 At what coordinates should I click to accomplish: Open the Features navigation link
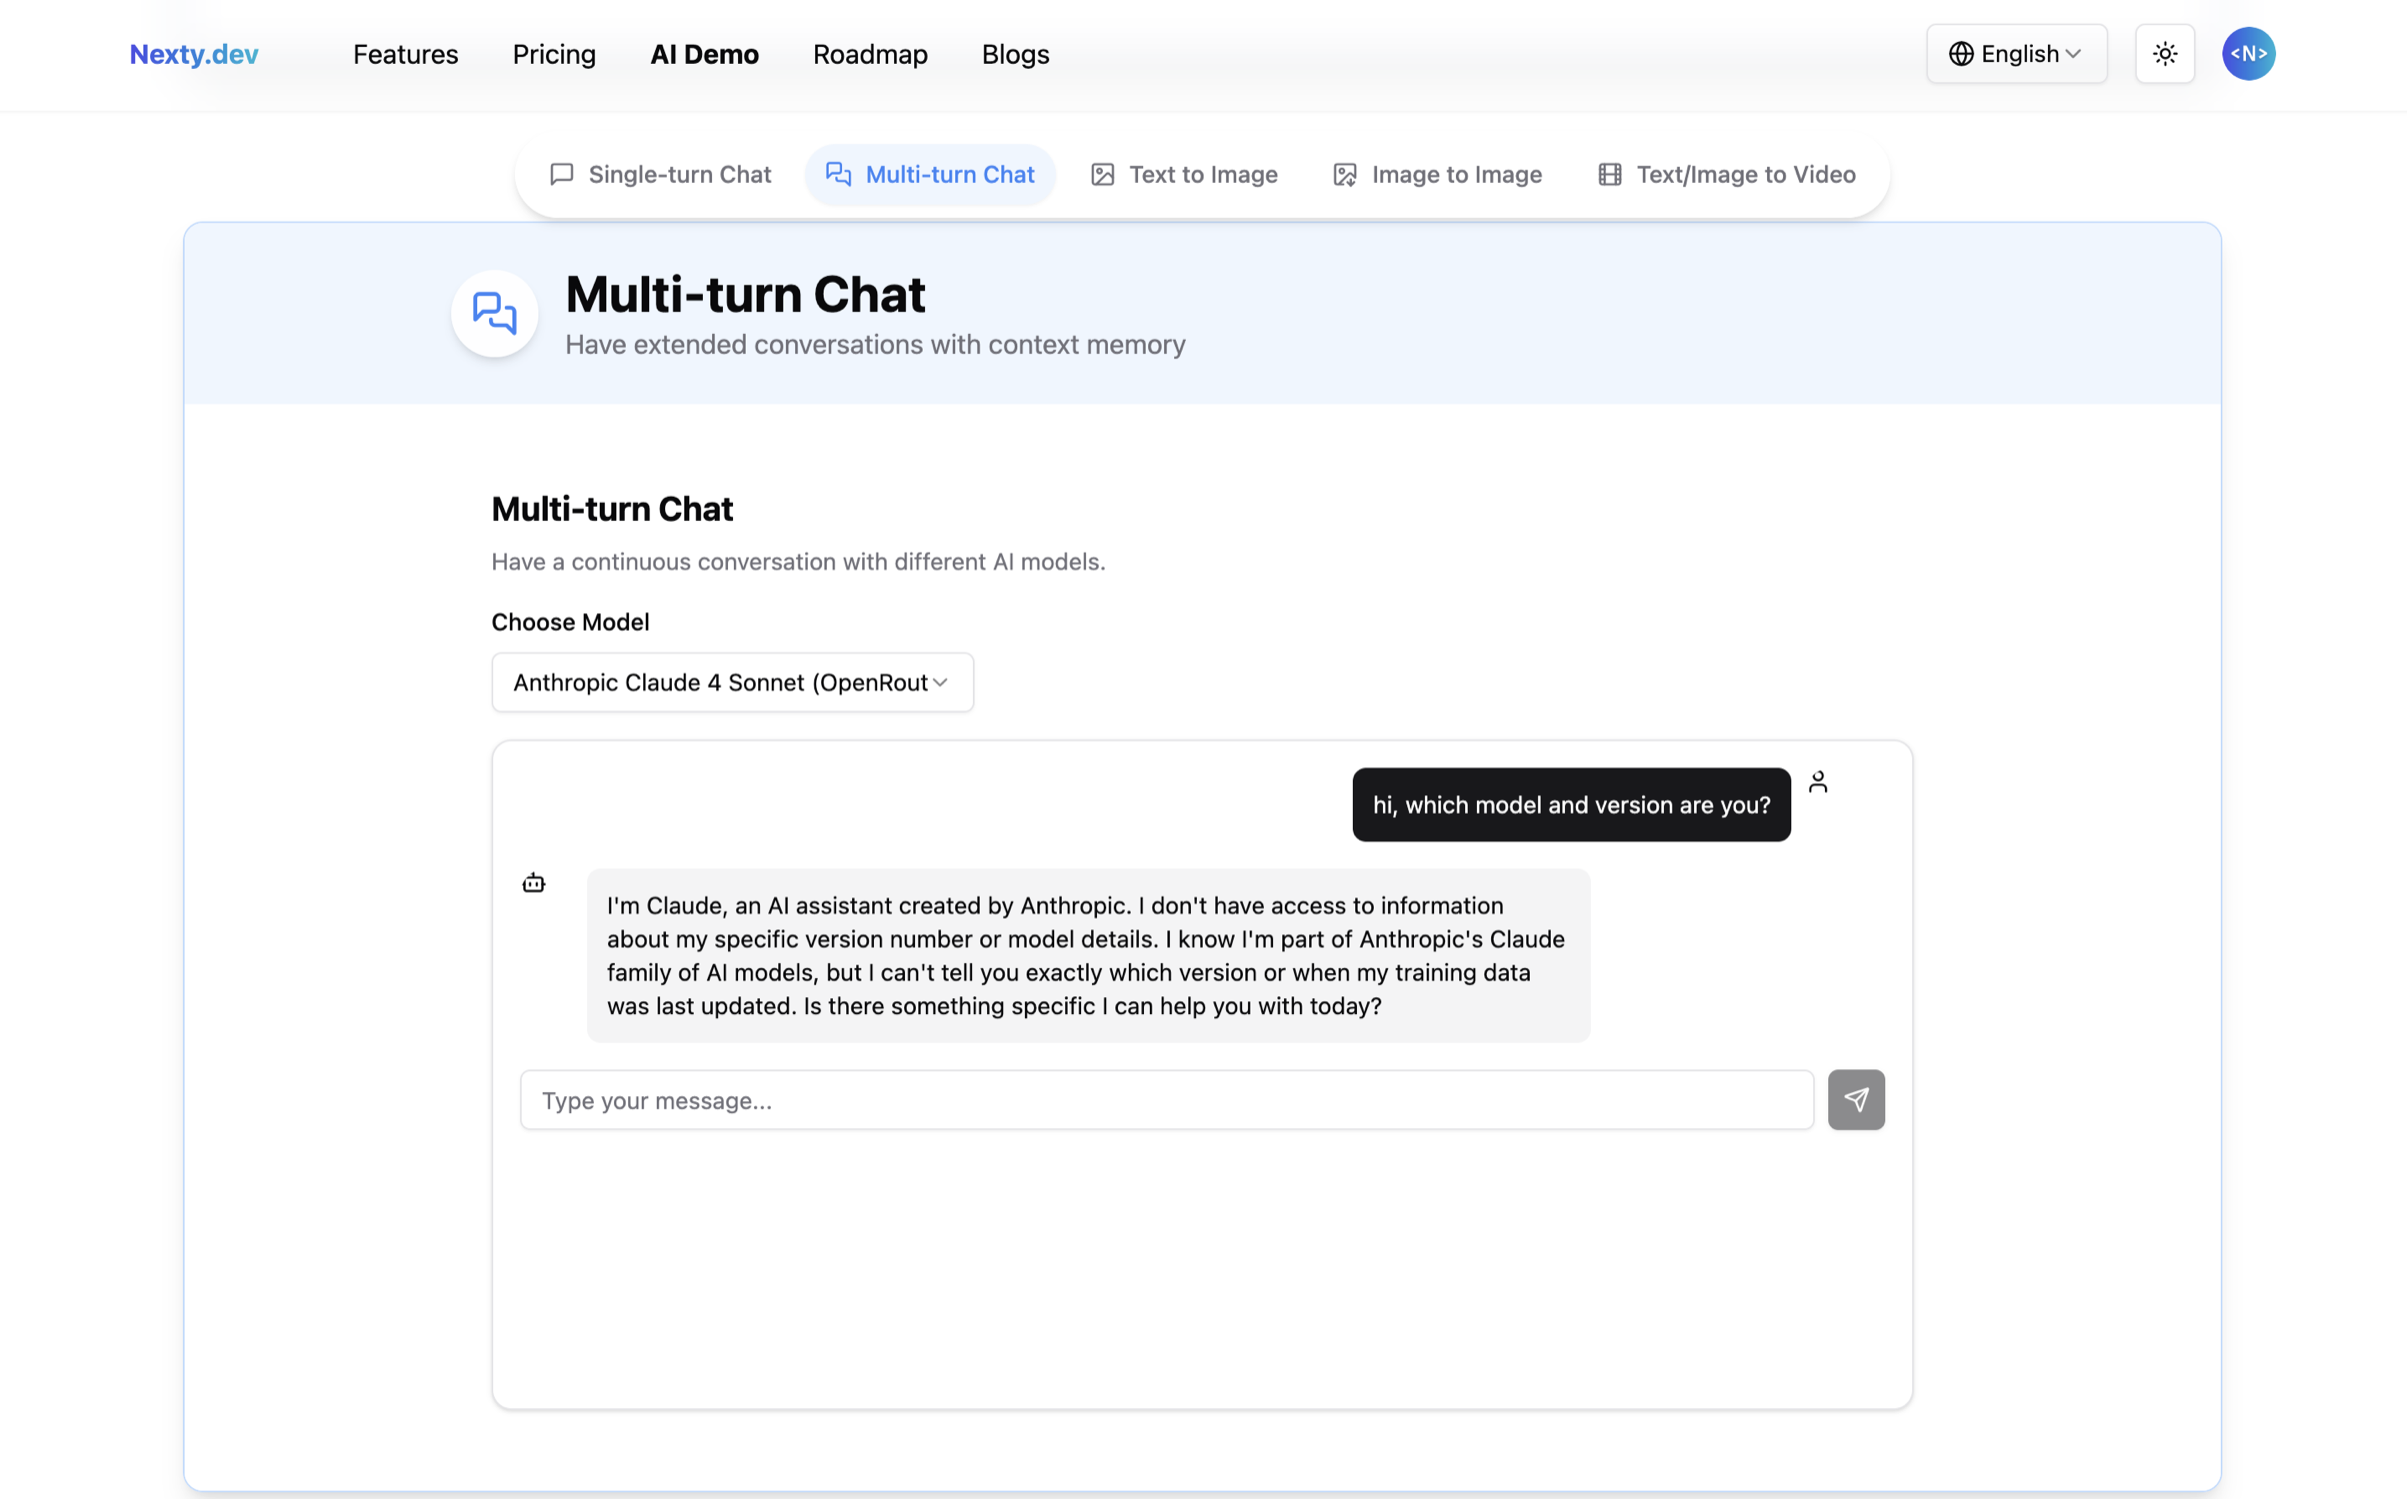[x=405, y=54]
